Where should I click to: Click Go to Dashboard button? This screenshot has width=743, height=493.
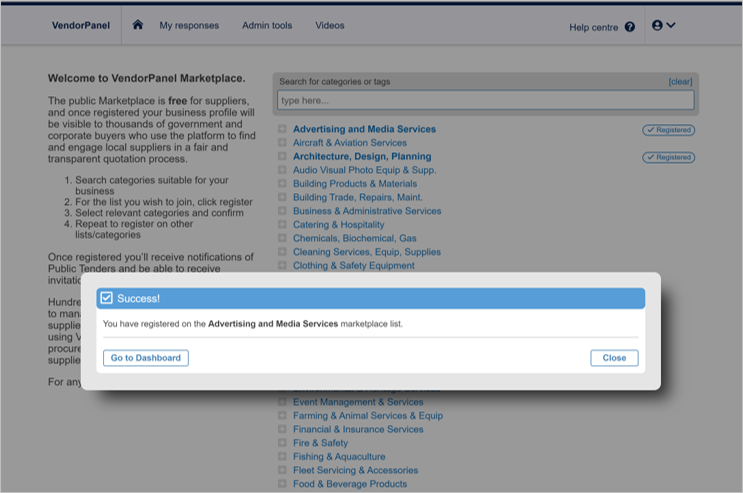pos(146,358)
